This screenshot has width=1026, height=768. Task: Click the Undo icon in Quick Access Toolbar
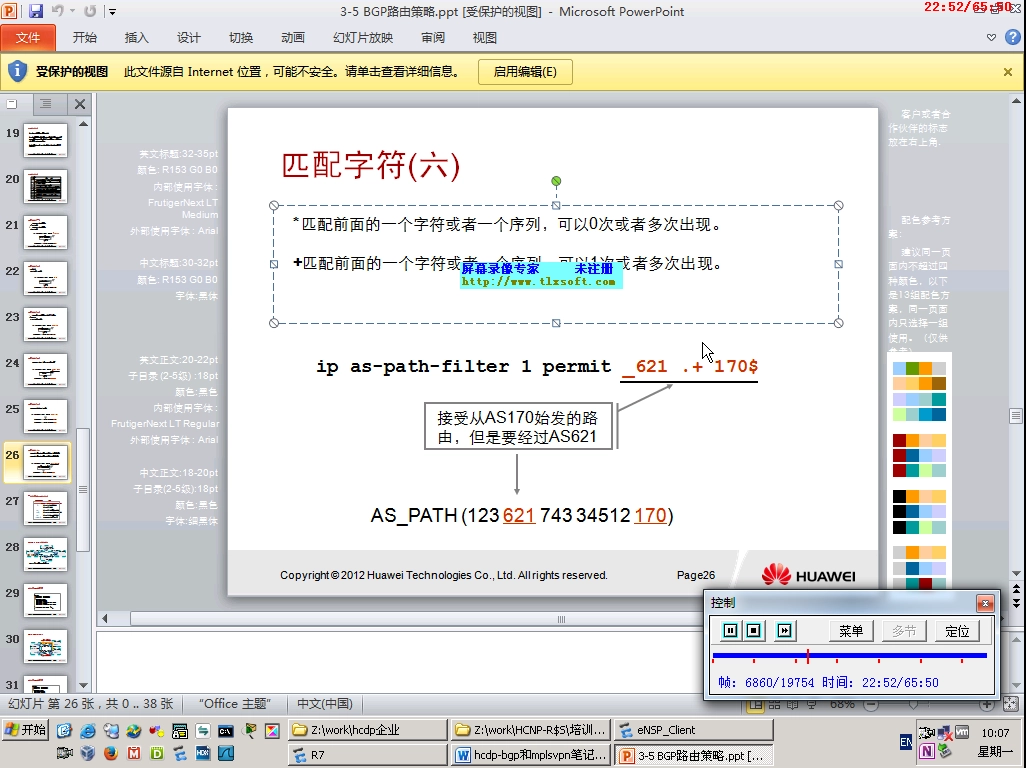pyautogui.click(x=57, y=9)
